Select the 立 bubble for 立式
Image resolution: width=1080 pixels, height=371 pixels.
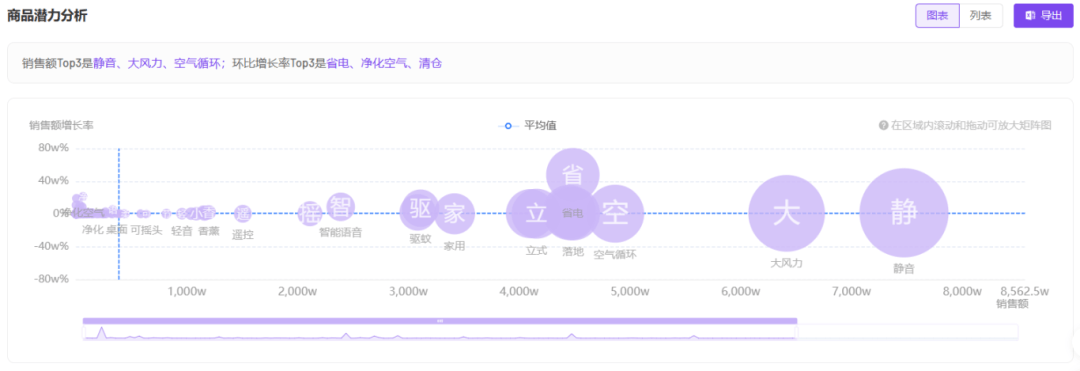(x=535, y=213)
